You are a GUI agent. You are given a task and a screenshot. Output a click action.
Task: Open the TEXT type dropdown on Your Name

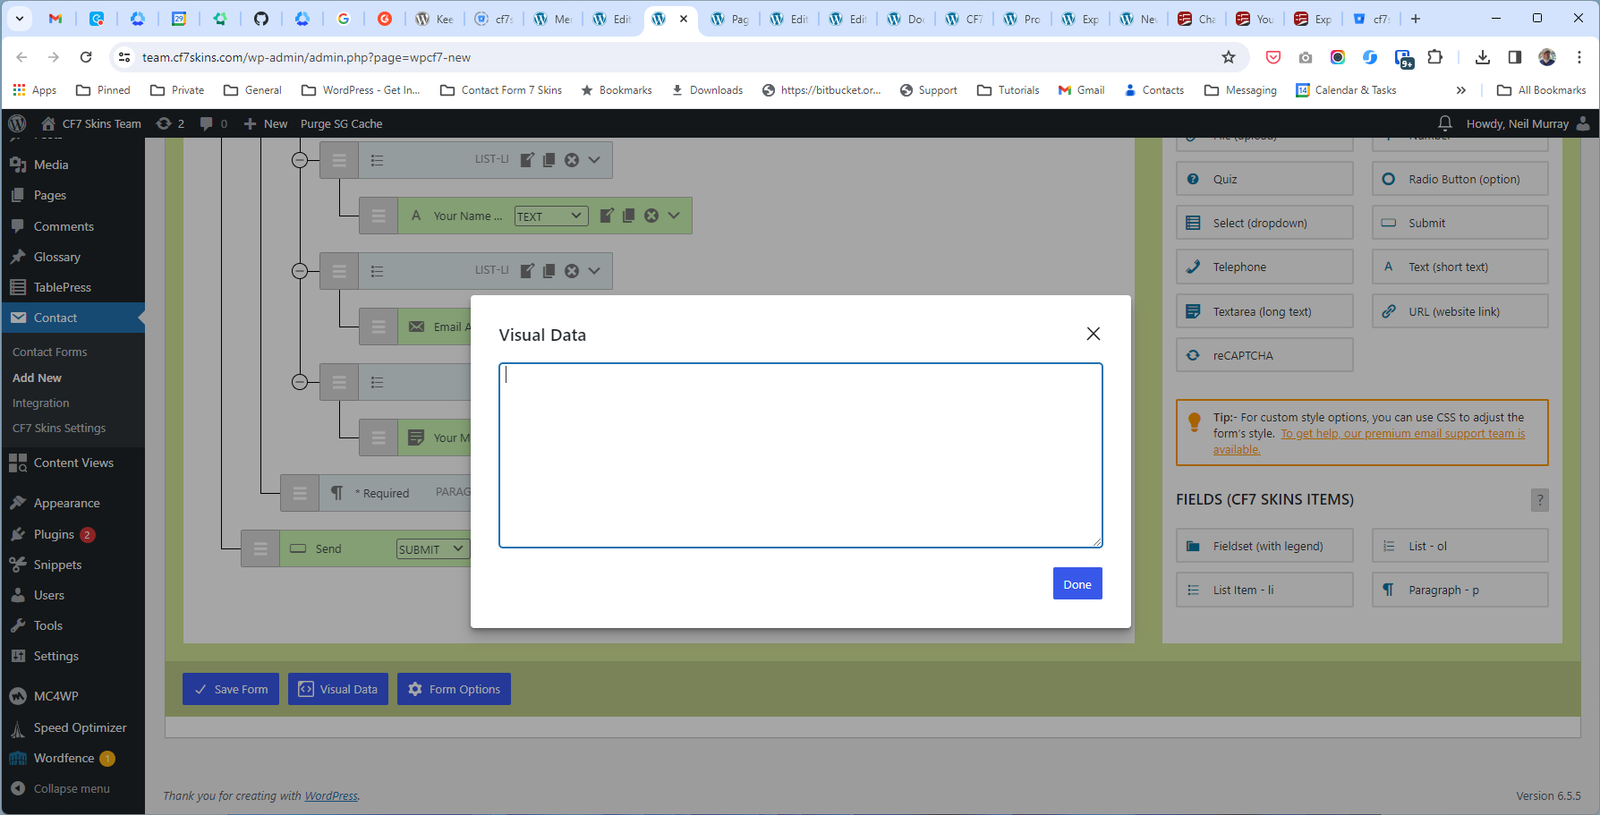coord(551,216)
